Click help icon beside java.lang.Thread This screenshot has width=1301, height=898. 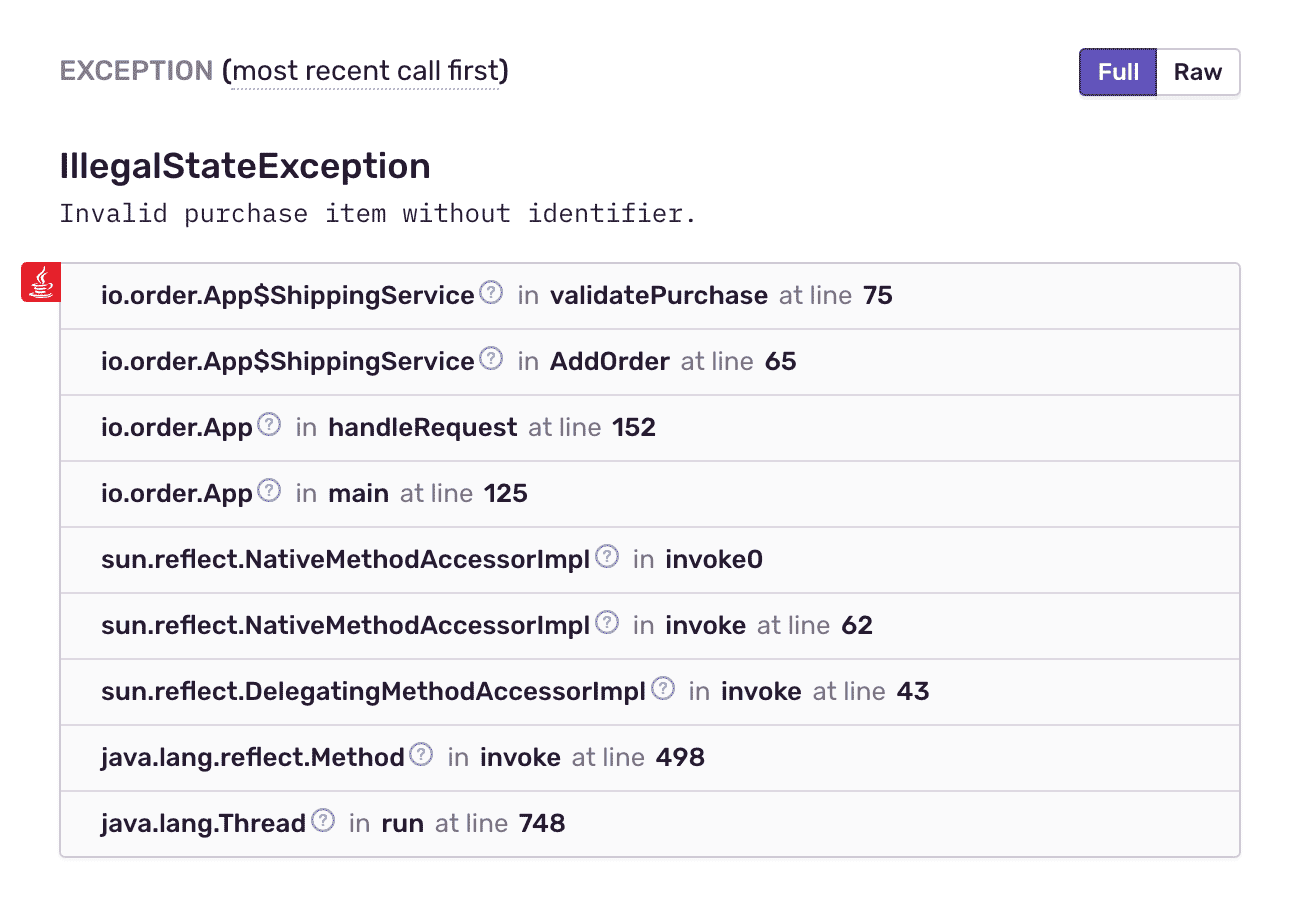click(x=323, y=821)
